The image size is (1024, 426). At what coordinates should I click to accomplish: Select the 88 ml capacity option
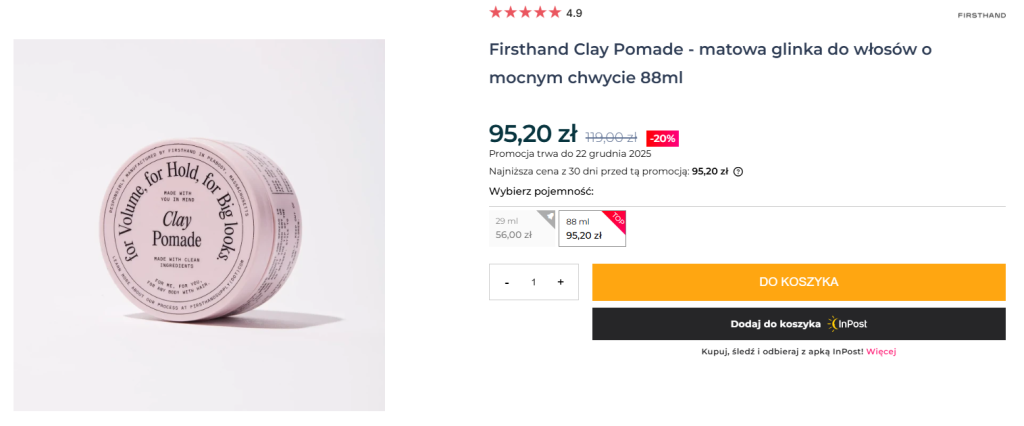(590, 228)
